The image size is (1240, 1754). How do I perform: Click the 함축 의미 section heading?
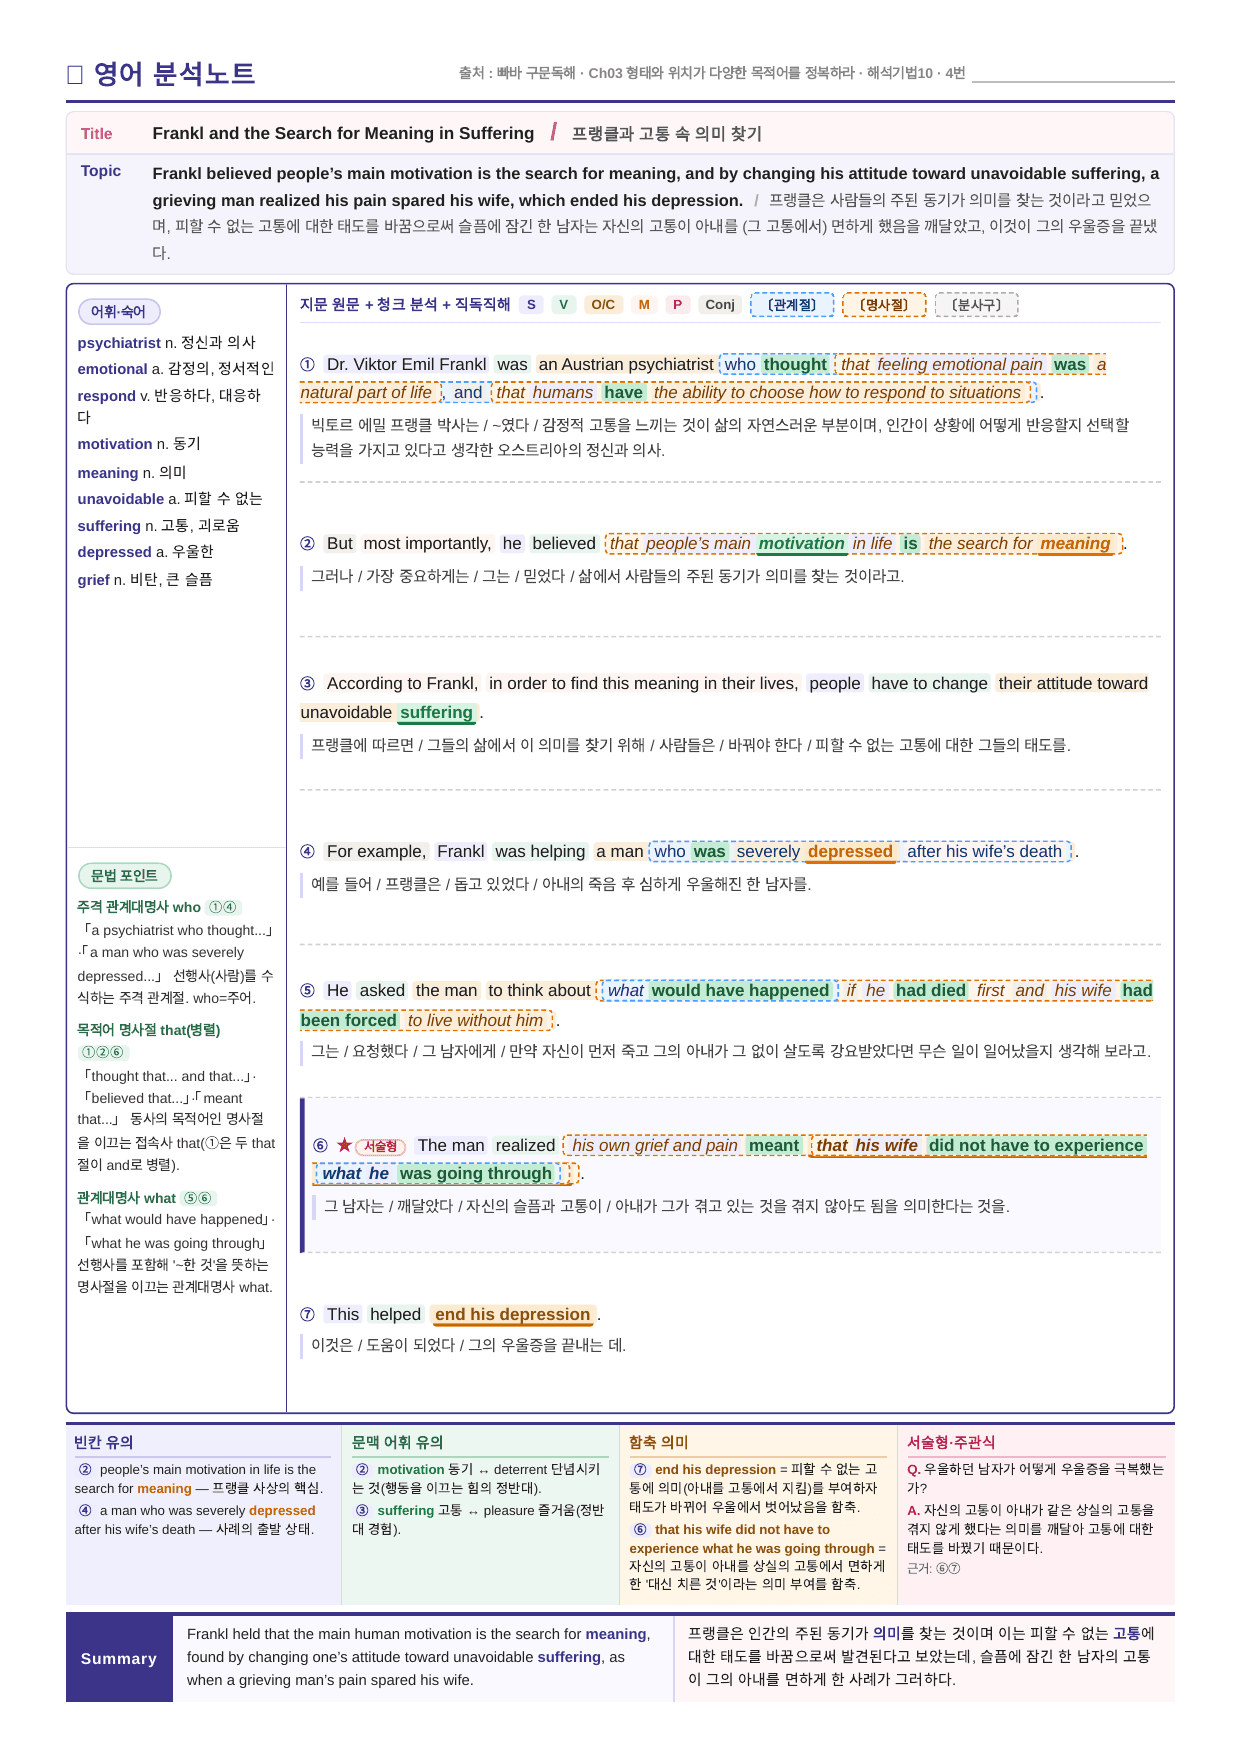(659, 1442)
